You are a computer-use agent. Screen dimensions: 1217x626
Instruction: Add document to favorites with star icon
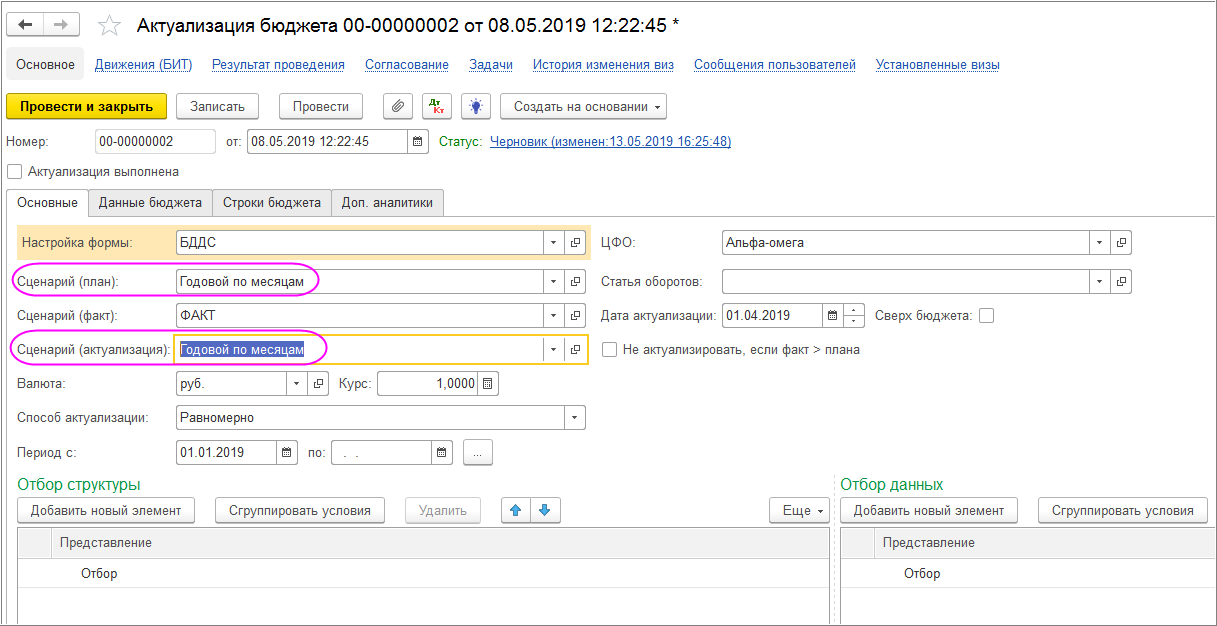(110, 25)
